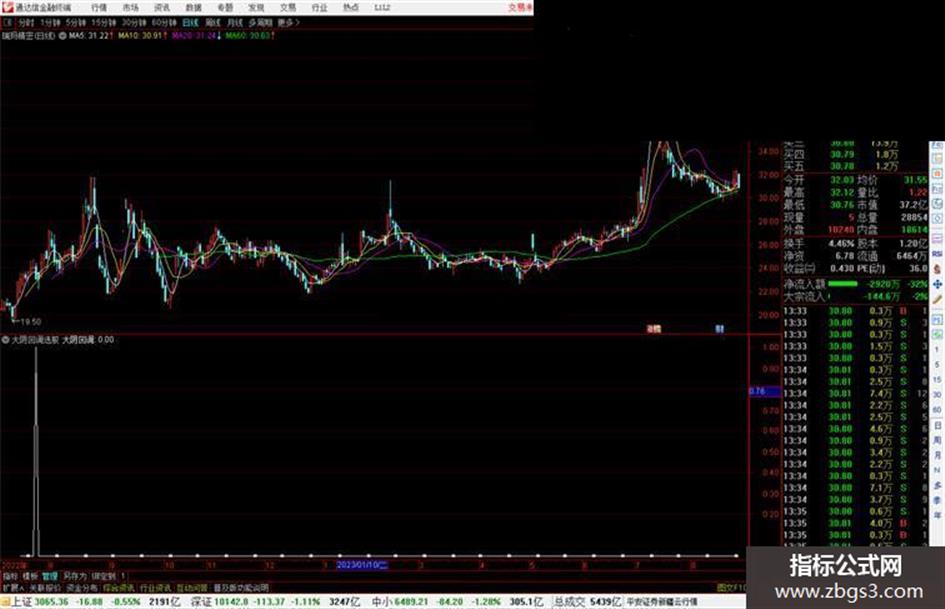Click the round icon before 大阴回调选股
Viewport: 945px width, 609px height.
tap(5, 339)
